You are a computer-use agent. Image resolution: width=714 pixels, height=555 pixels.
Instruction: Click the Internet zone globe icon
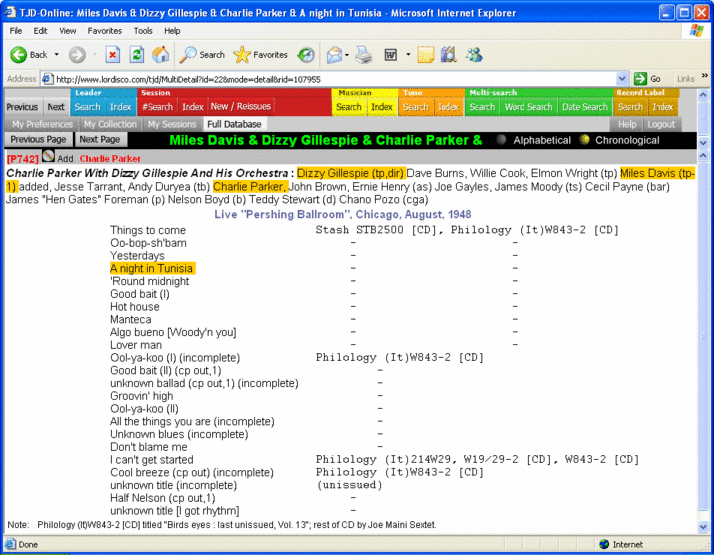coord(604,544)
